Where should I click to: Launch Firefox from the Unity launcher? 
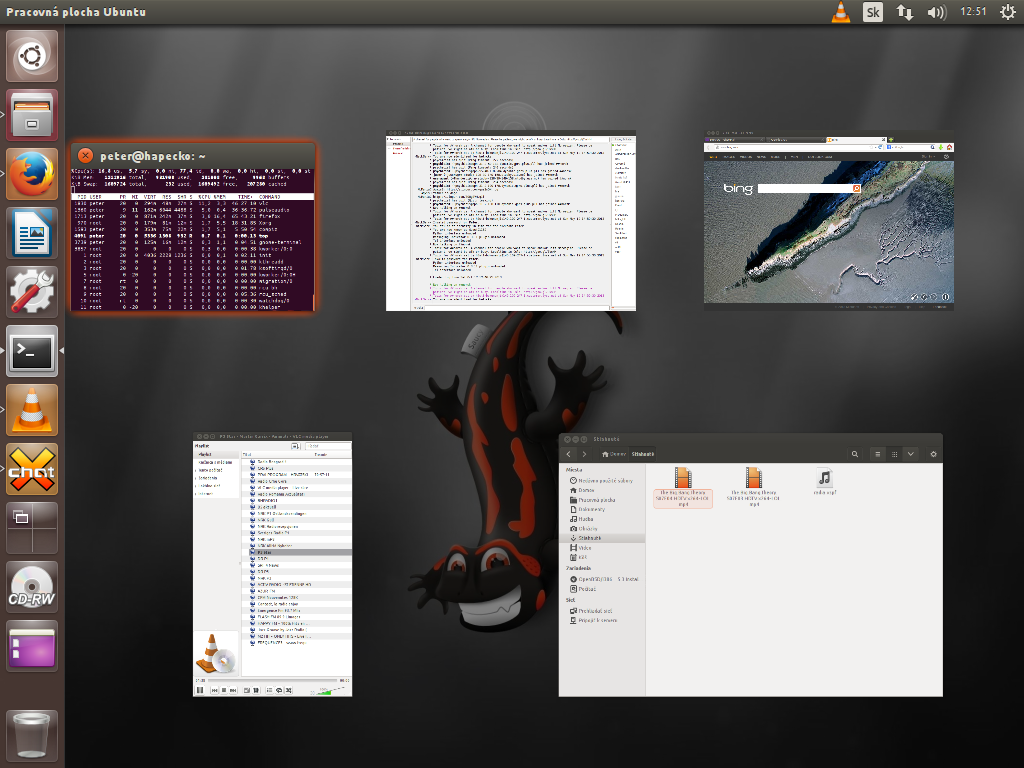(x=32, y=174)
